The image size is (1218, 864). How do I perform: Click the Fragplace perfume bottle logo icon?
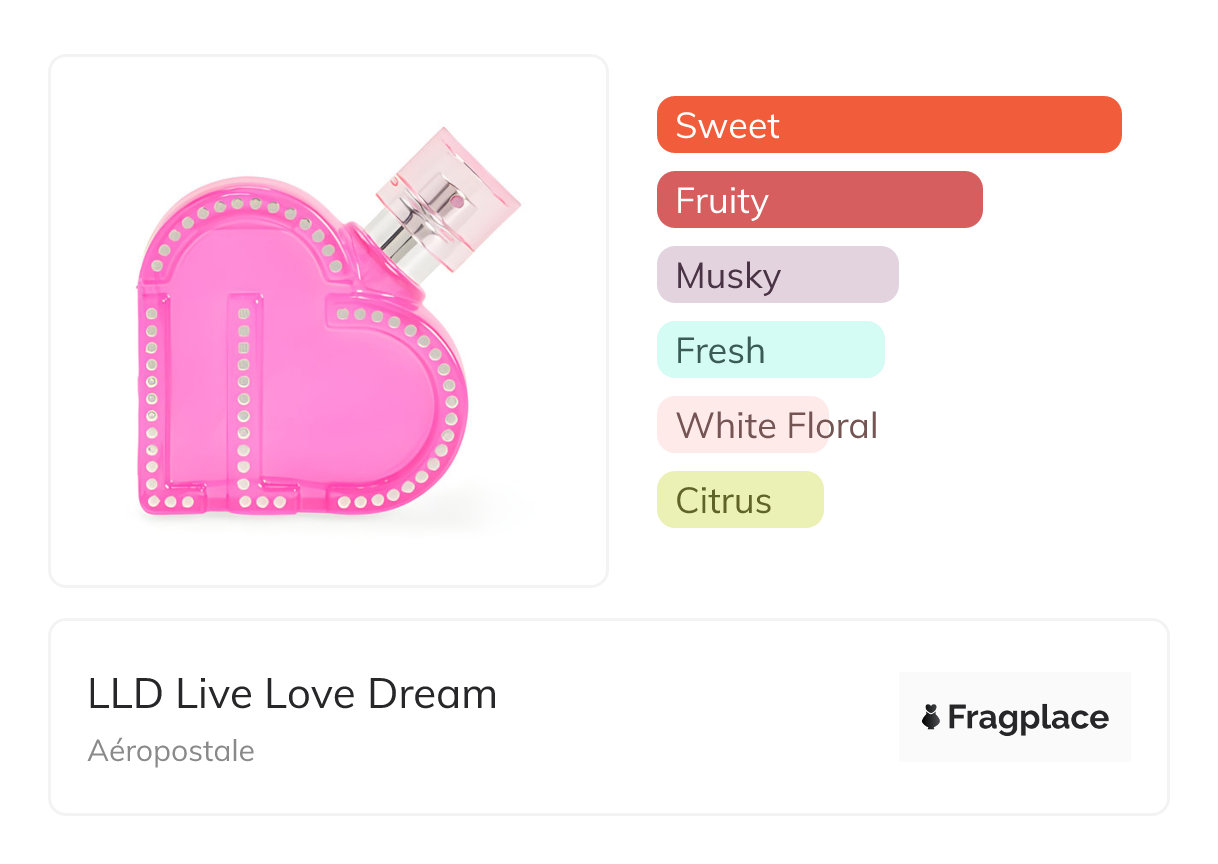coord(932,717)
